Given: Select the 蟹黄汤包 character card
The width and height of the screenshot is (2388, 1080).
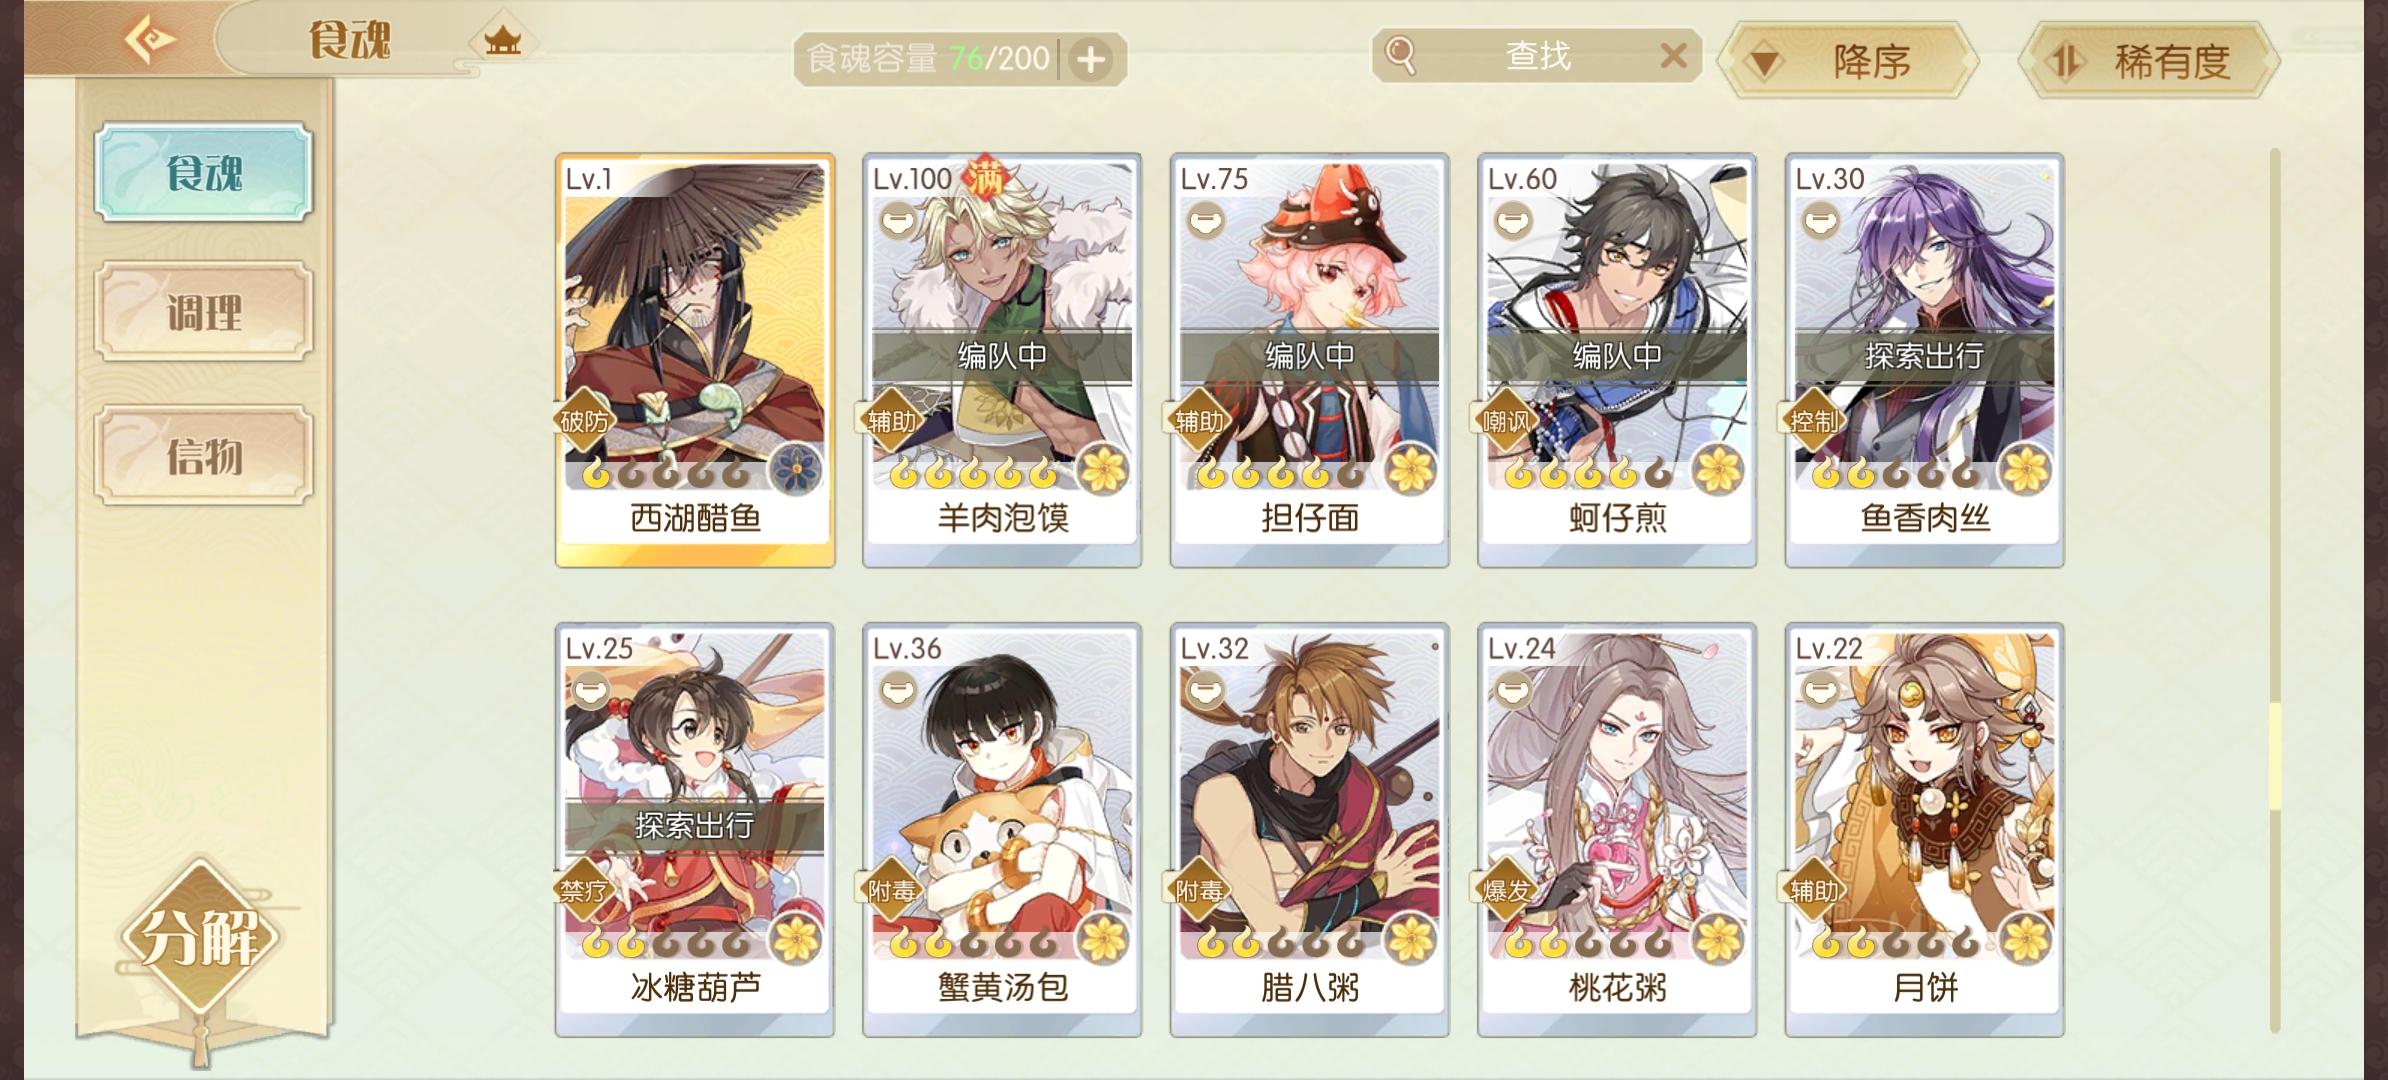Looking at the screenshot, I should 1002,830.
